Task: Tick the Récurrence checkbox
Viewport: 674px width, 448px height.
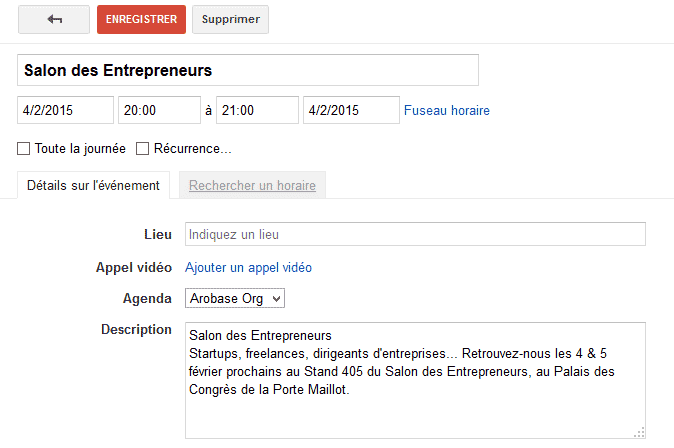Action: pos(142,149)
